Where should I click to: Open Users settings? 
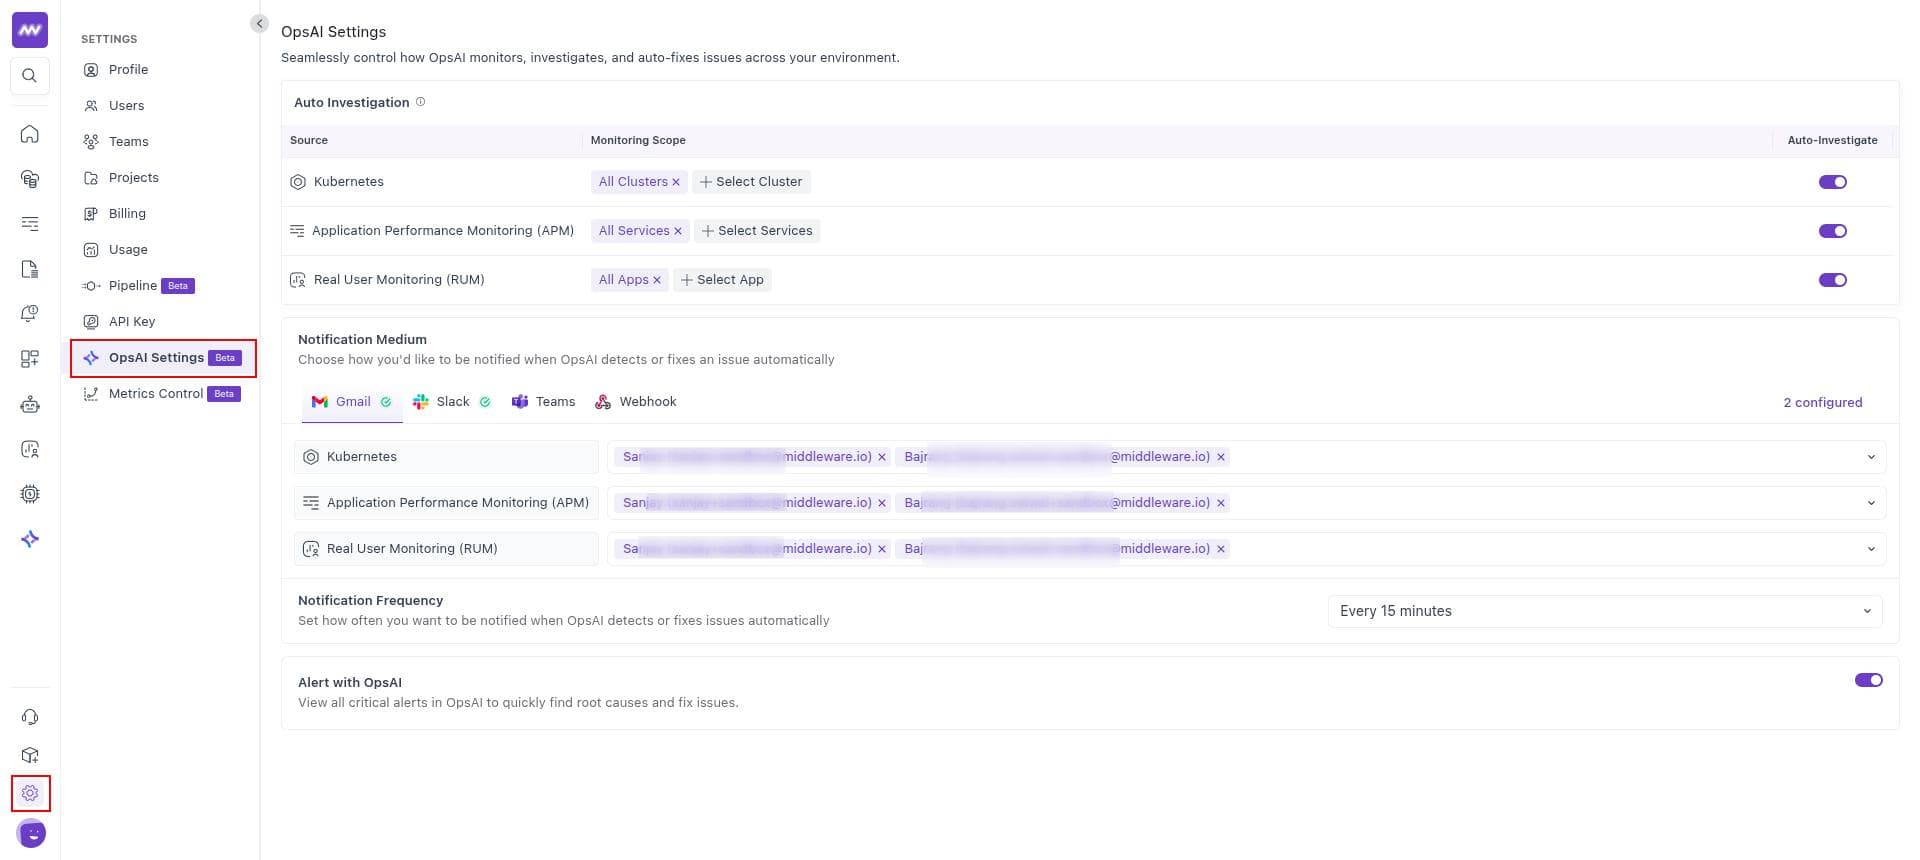coord(126,106)
